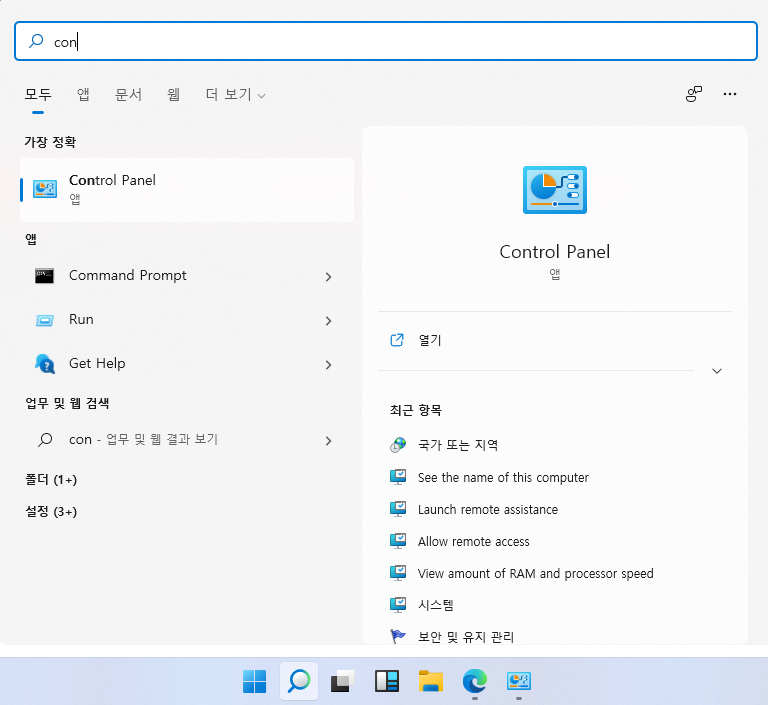Open Control Panel from the taskbar
768x705 pixels.
pyautogui.click(x=519, y=681)
